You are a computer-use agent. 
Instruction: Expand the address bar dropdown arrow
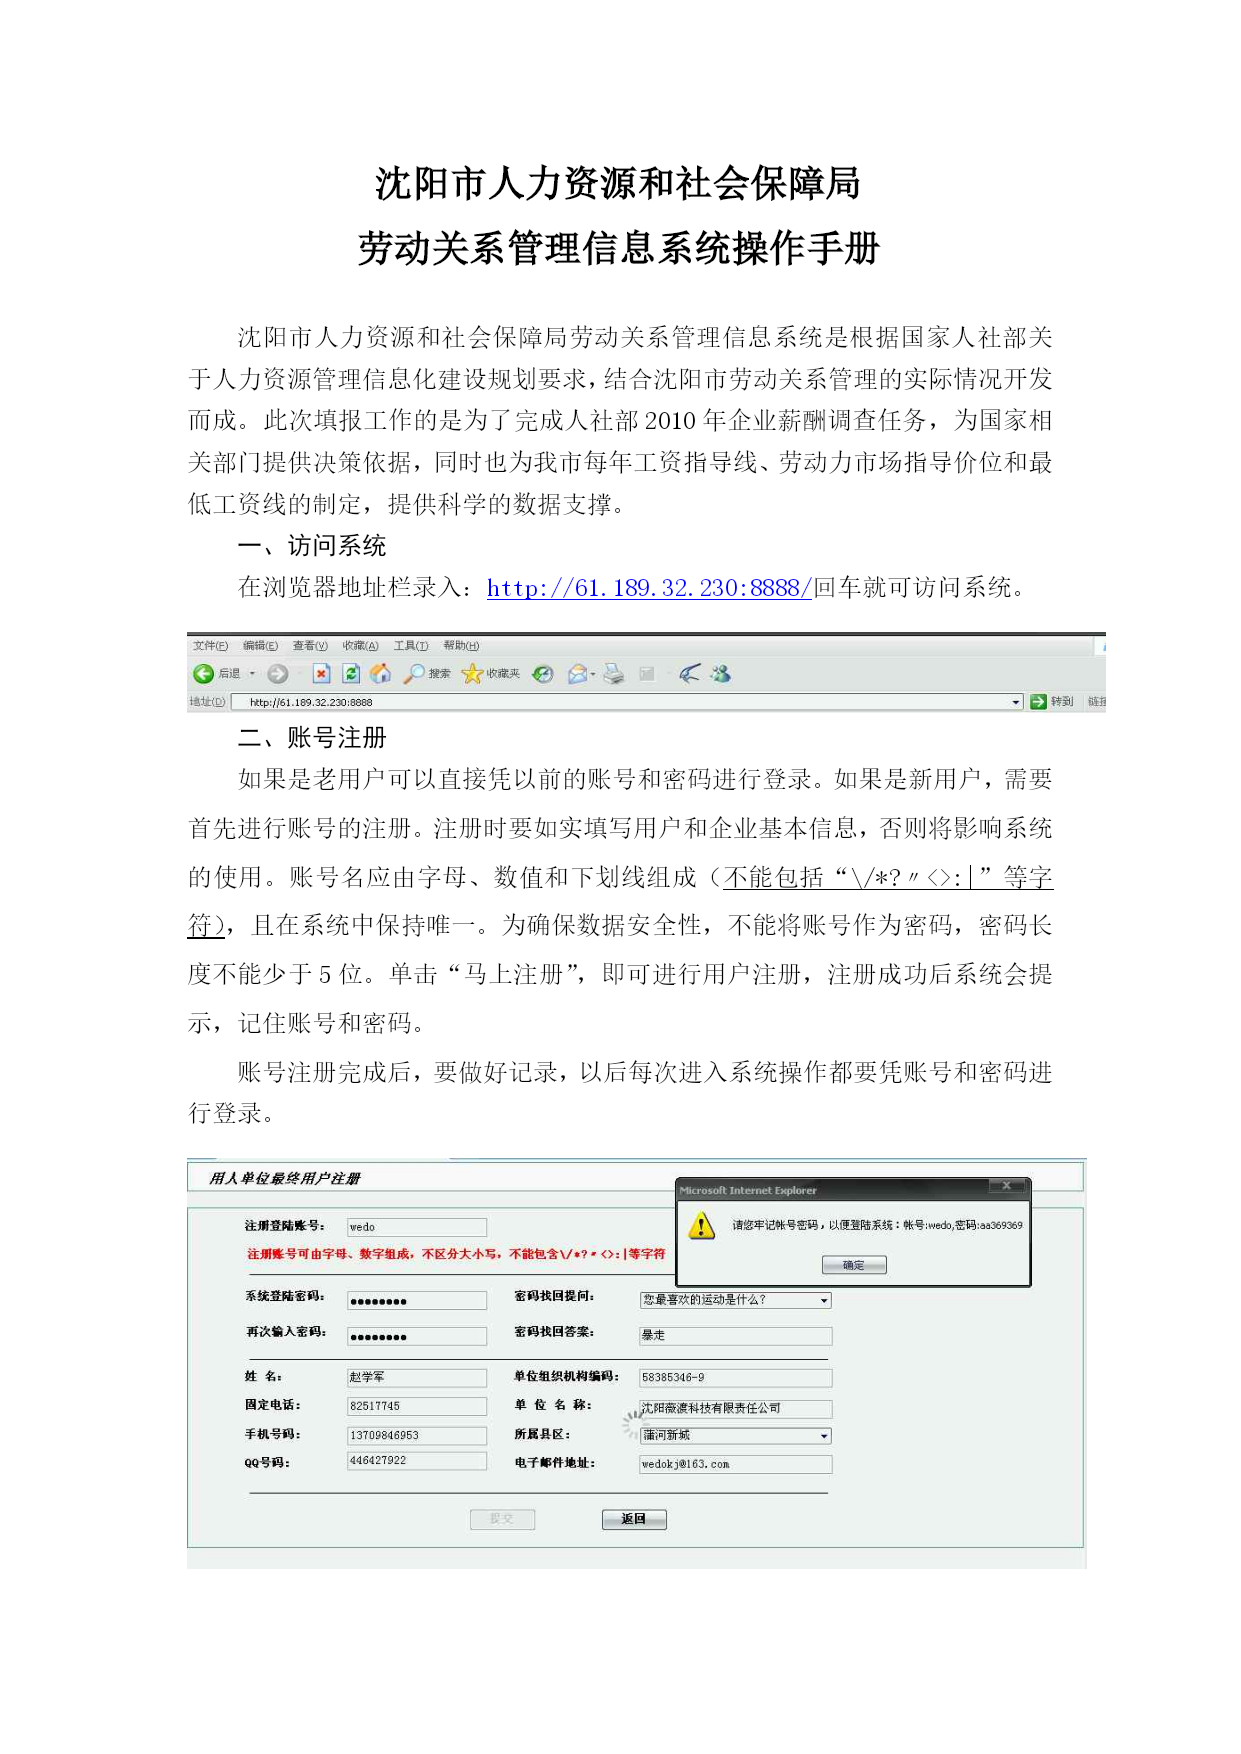click(x=1016, y=702)
